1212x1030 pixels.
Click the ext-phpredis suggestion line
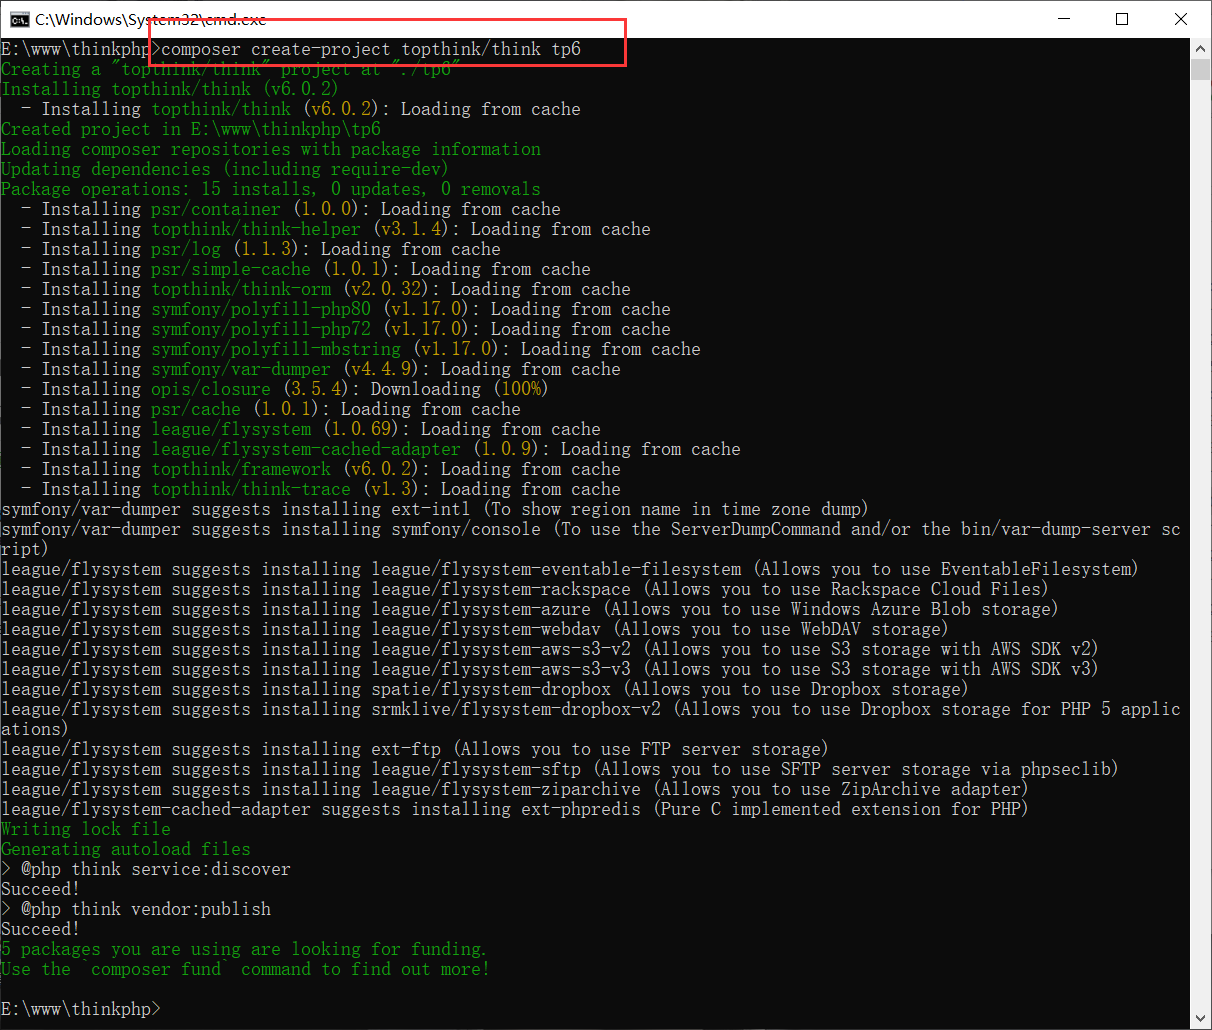[x=516, y=809]
